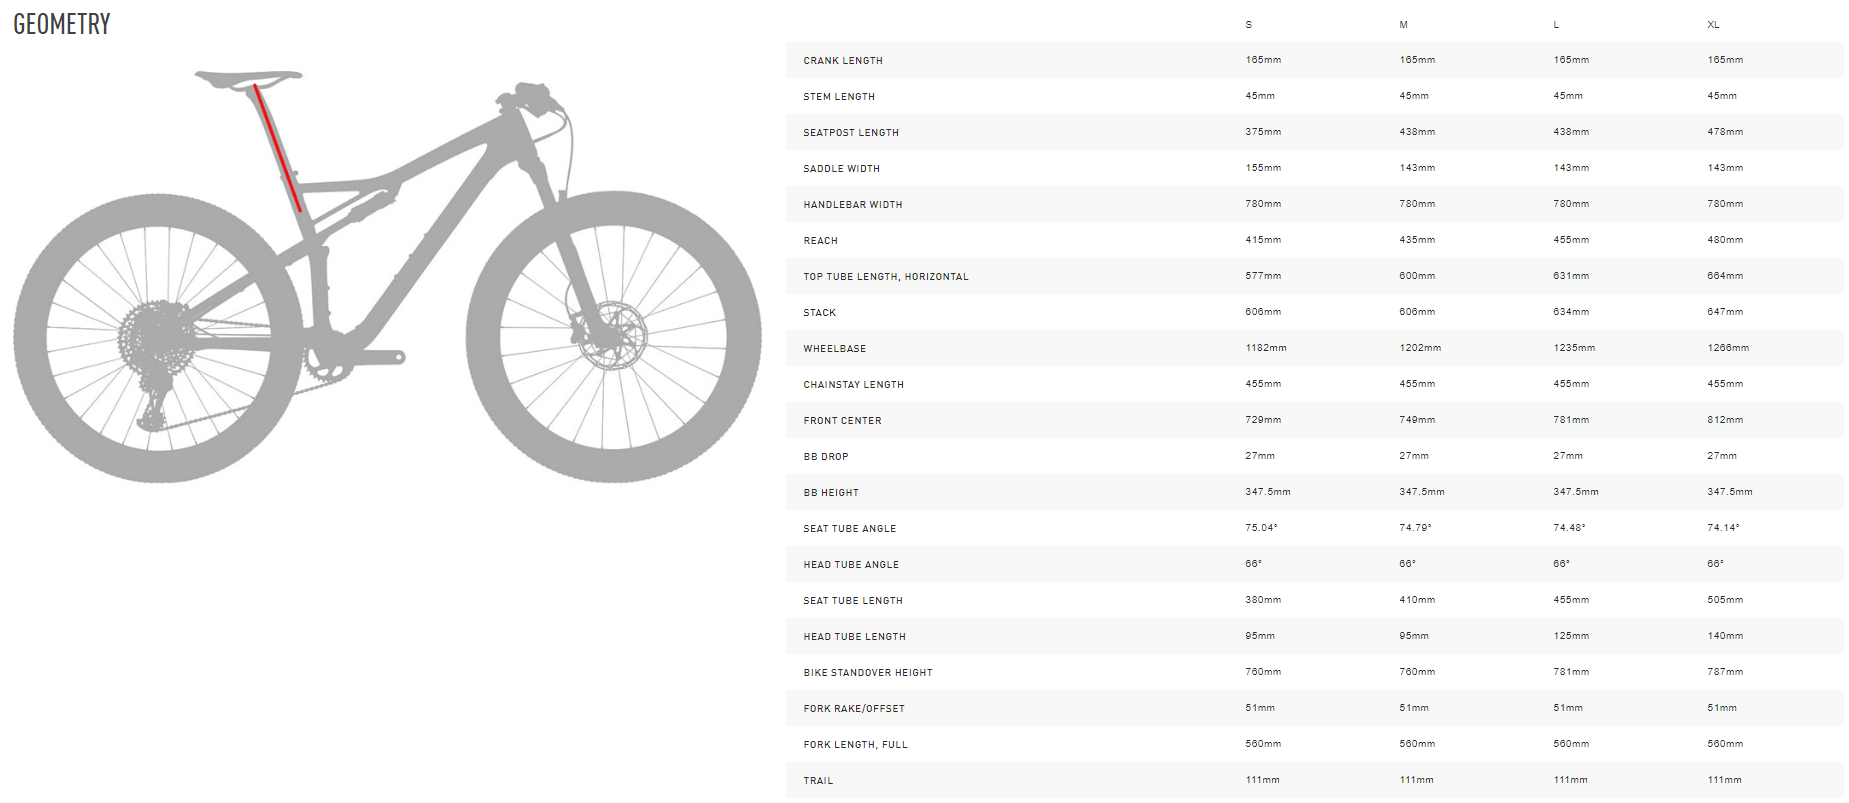Click the bike saddle in the diagram
The height and width of the screenshot is (803, 1849).
[x=248, y=77]
